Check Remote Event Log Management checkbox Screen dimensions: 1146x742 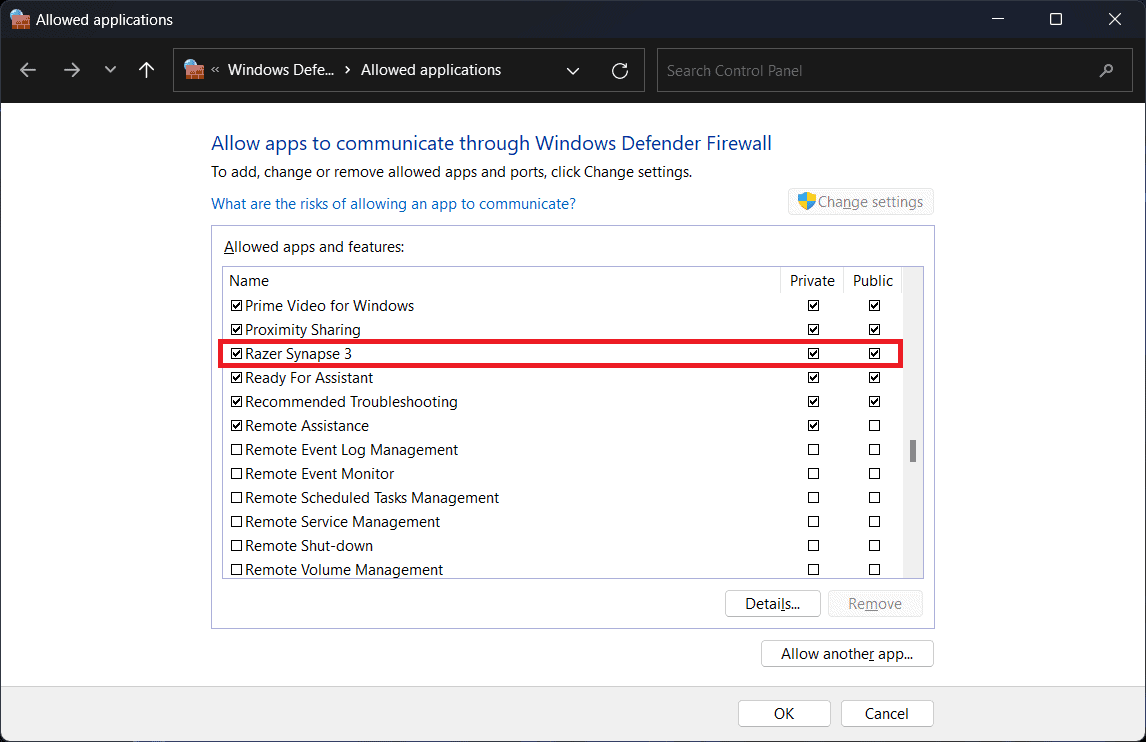click(236, 450)
